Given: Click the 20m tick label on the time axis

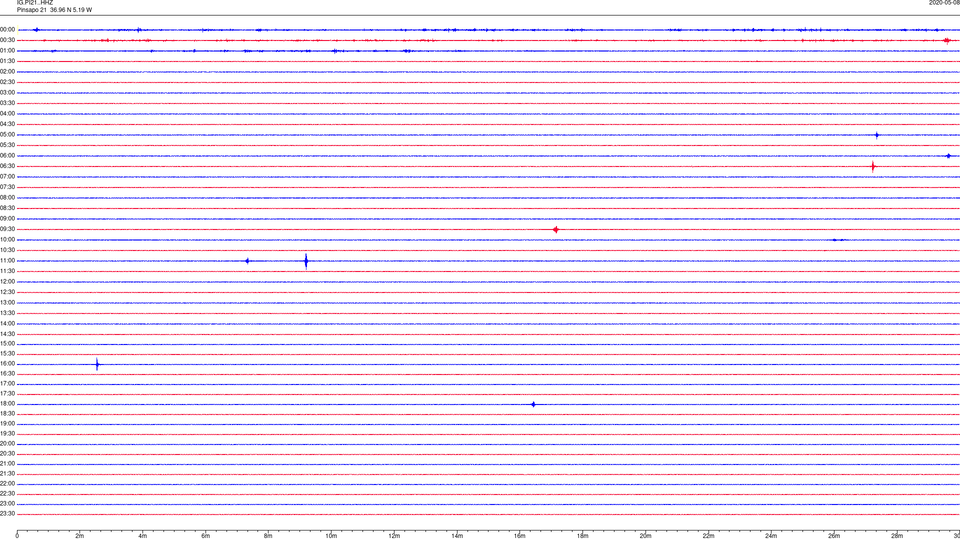Looking at the screenshot, I should [x=645, y=536].
